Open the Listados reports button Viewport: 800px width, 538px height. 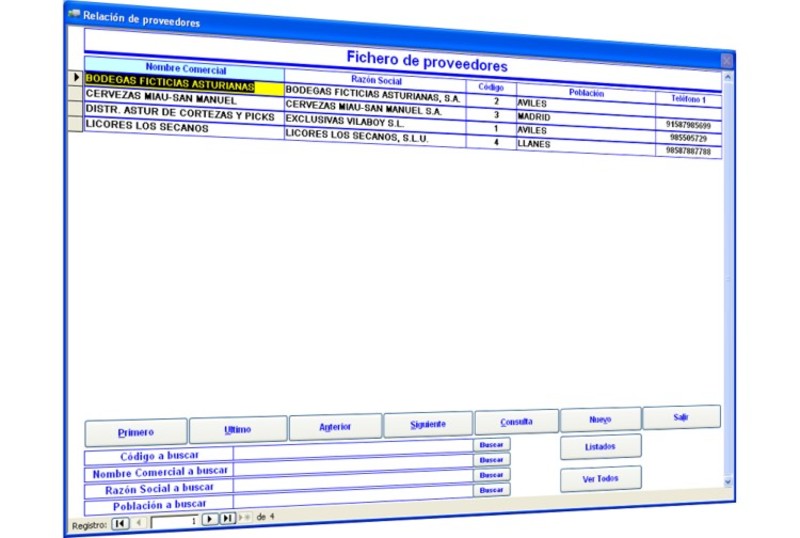click(600, 446)
